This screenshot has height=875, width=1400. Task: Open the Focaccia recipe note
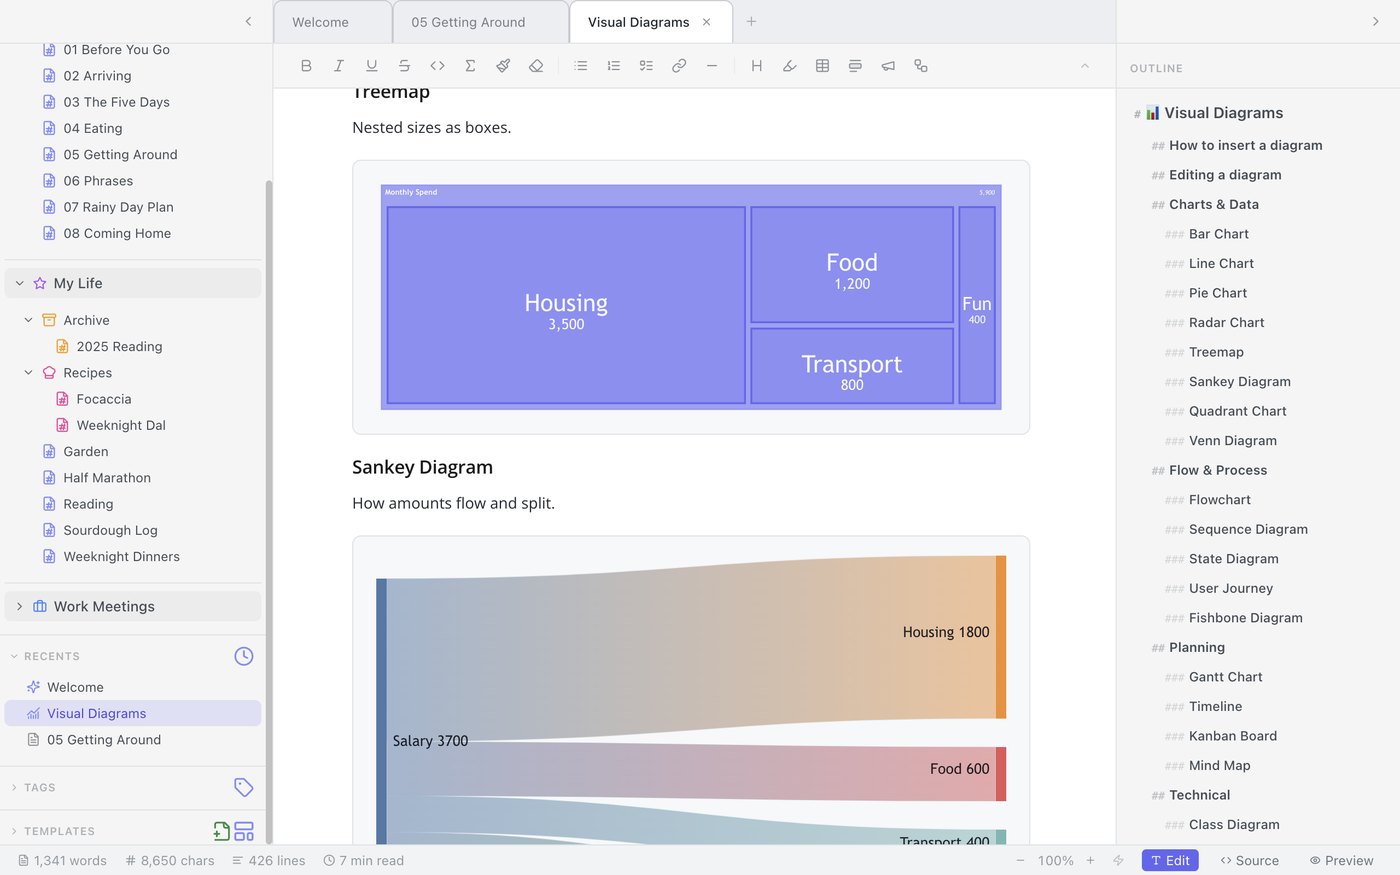(104, 399)
